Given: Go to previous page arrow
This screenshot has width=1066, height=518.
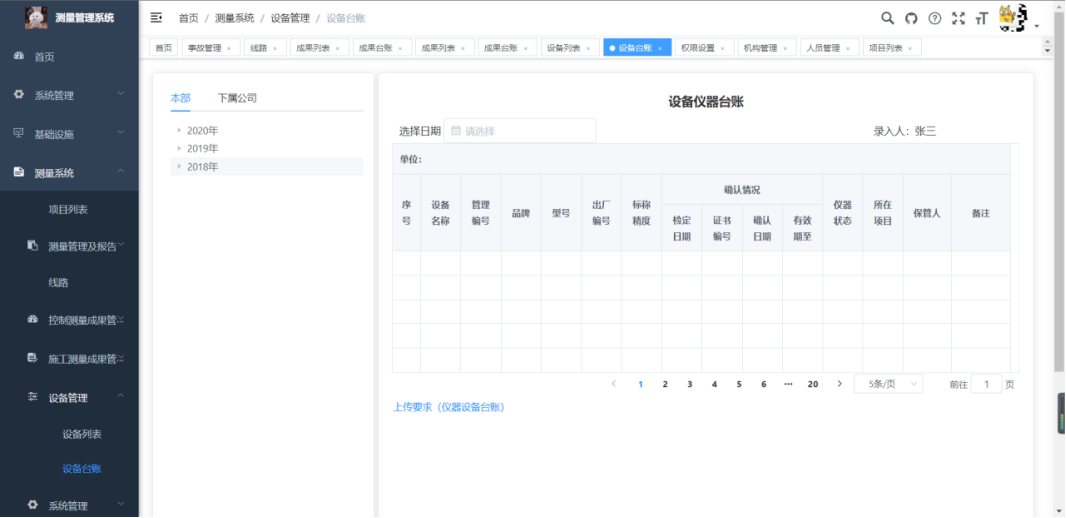Looking at the screenshot, I should point(614,384).
